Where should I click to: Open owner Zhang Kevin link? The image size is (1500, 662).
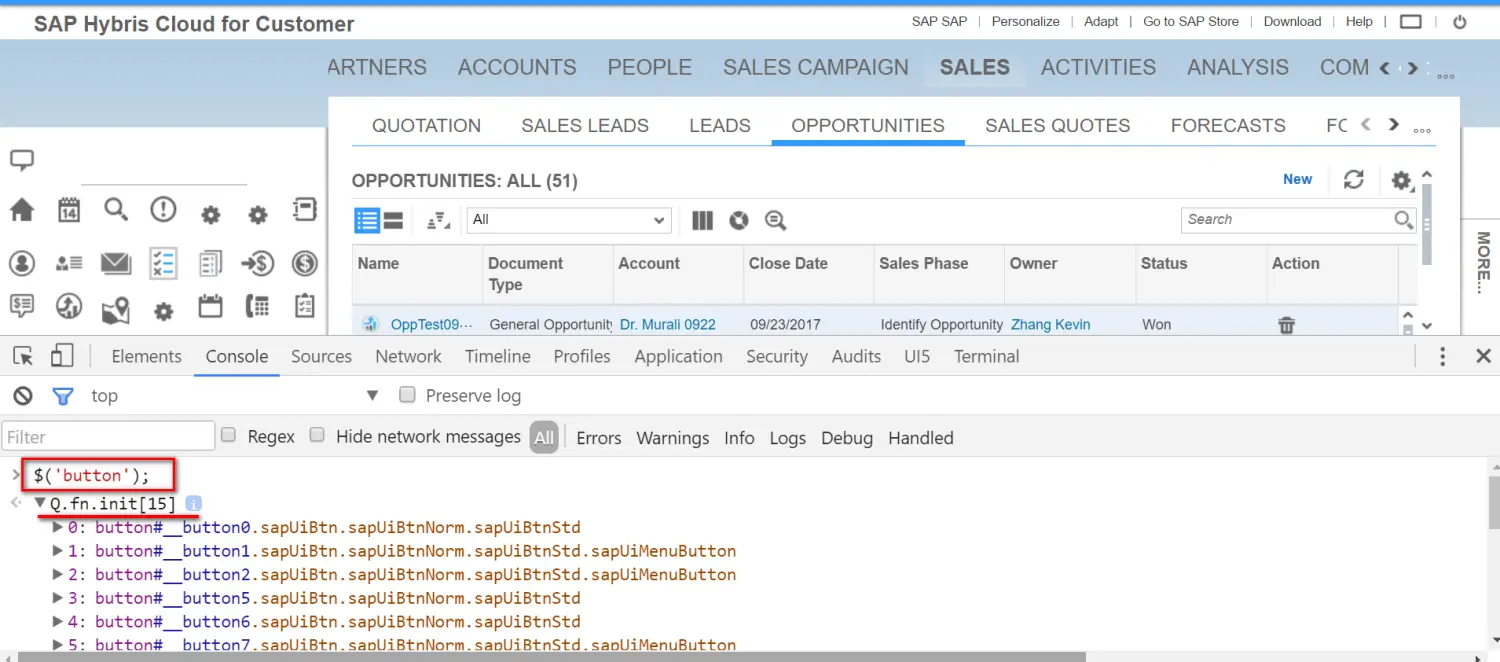click(x=1051, y=324)
